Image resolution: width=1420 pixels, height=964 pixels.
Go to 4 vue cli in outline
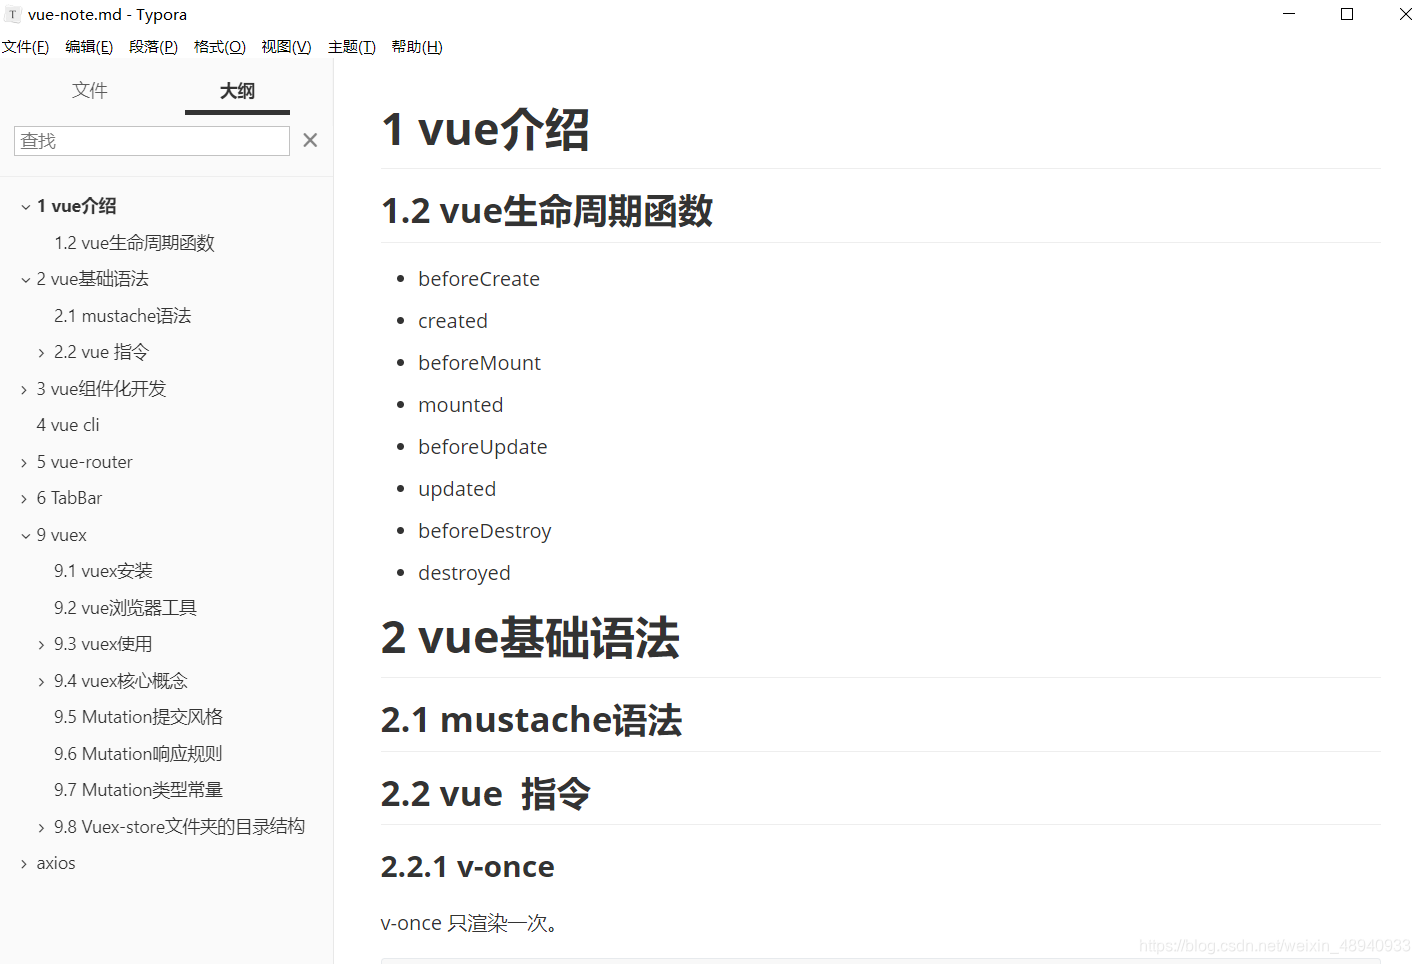68,425
